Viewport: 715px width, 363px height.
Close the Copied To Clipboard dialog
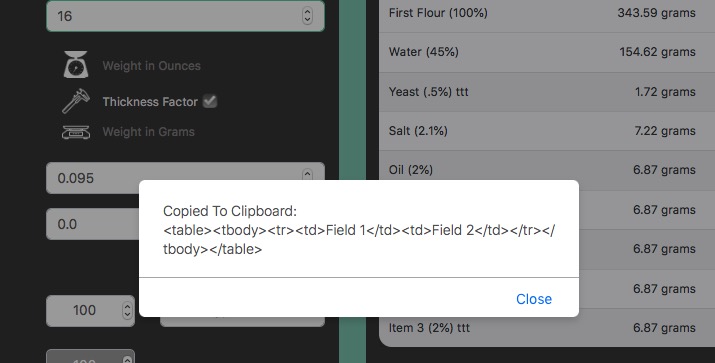tap(534, 299)
